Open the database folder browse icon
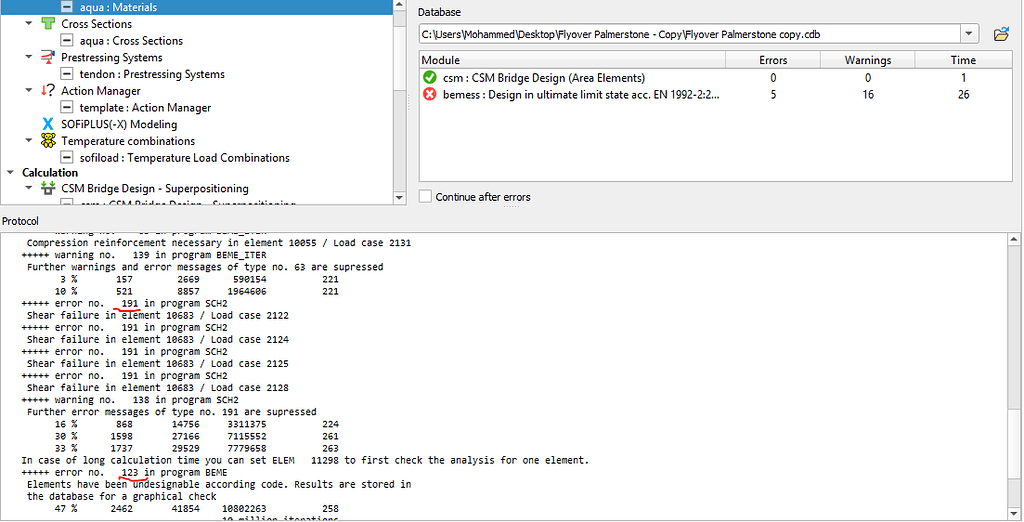 (1001, 35)
